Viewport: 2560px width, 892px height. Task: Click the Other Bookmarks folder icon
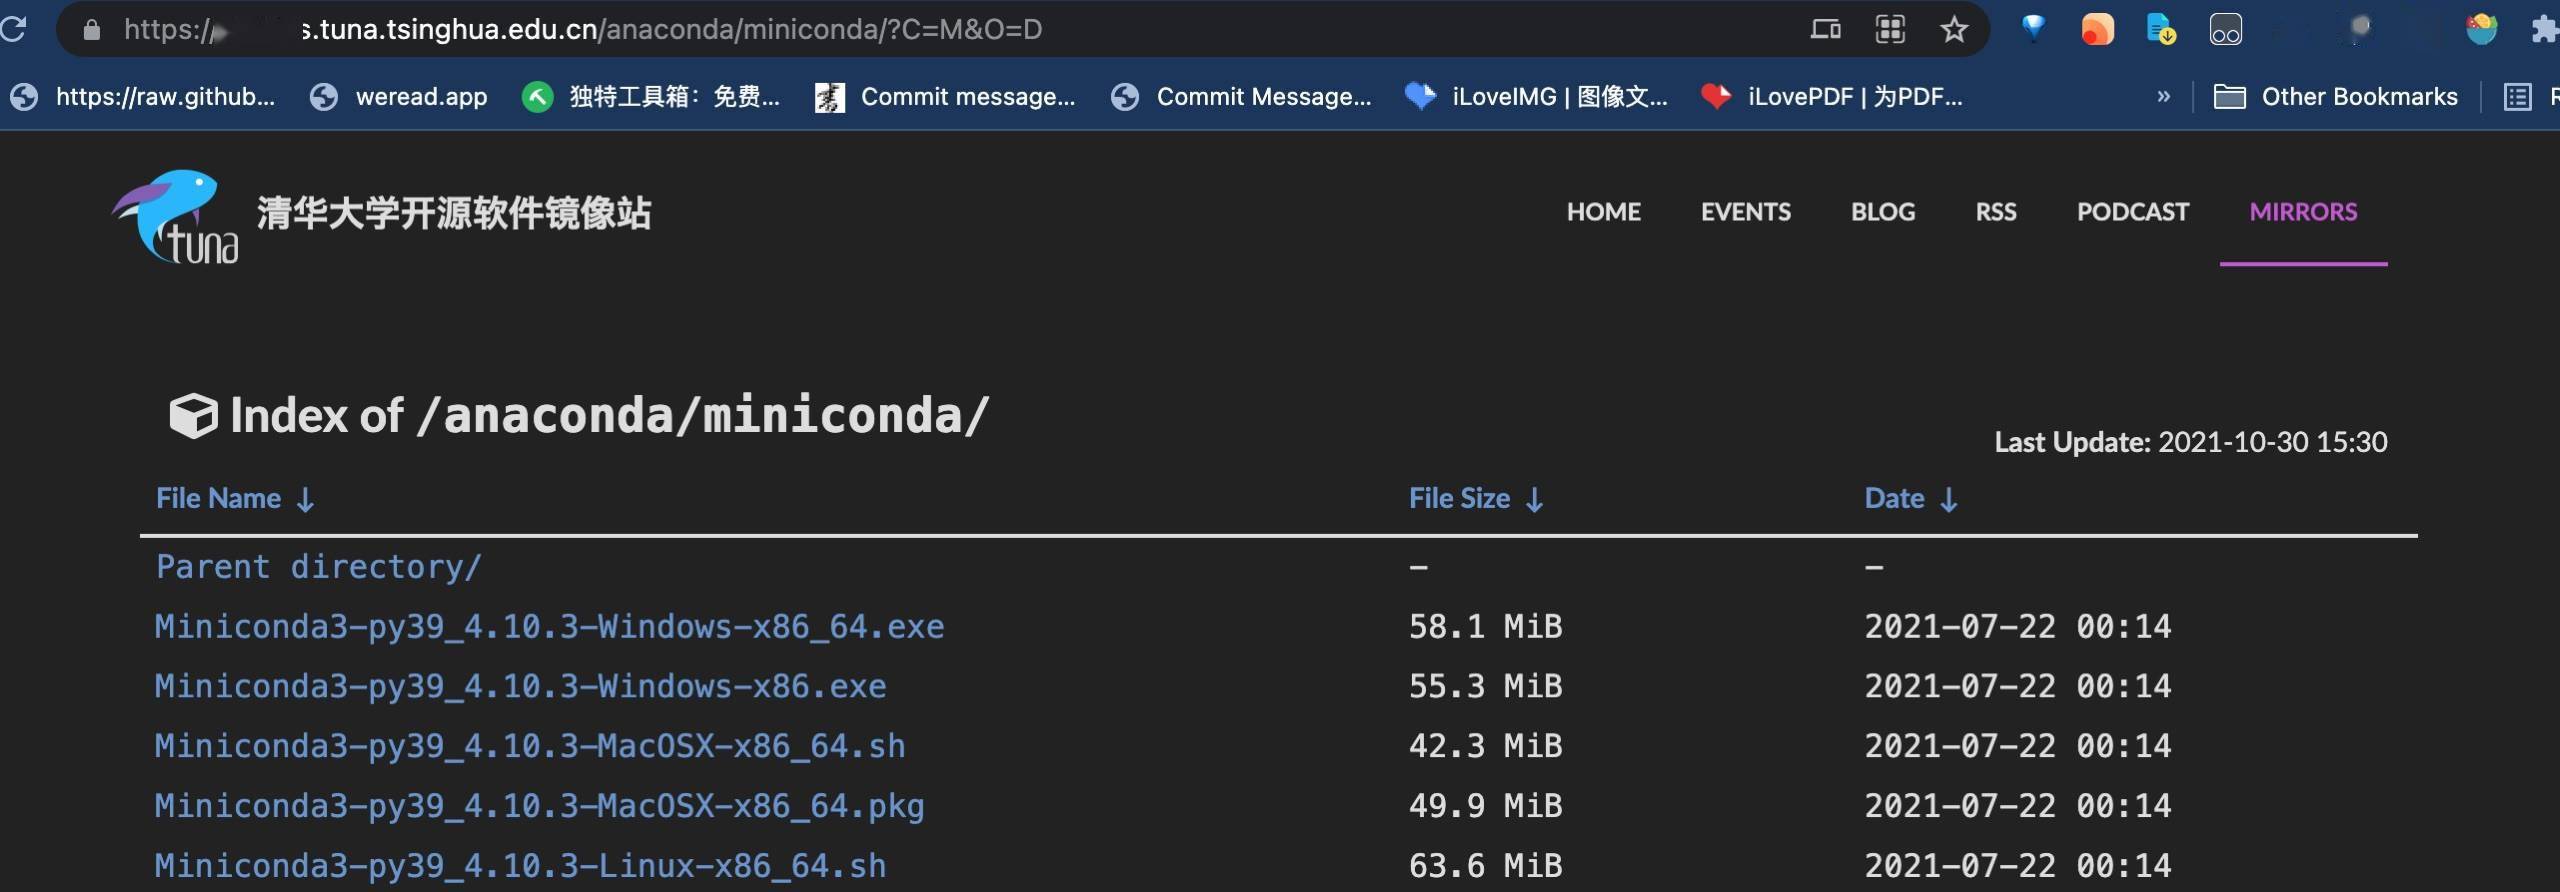click(x=2229, y=97)
